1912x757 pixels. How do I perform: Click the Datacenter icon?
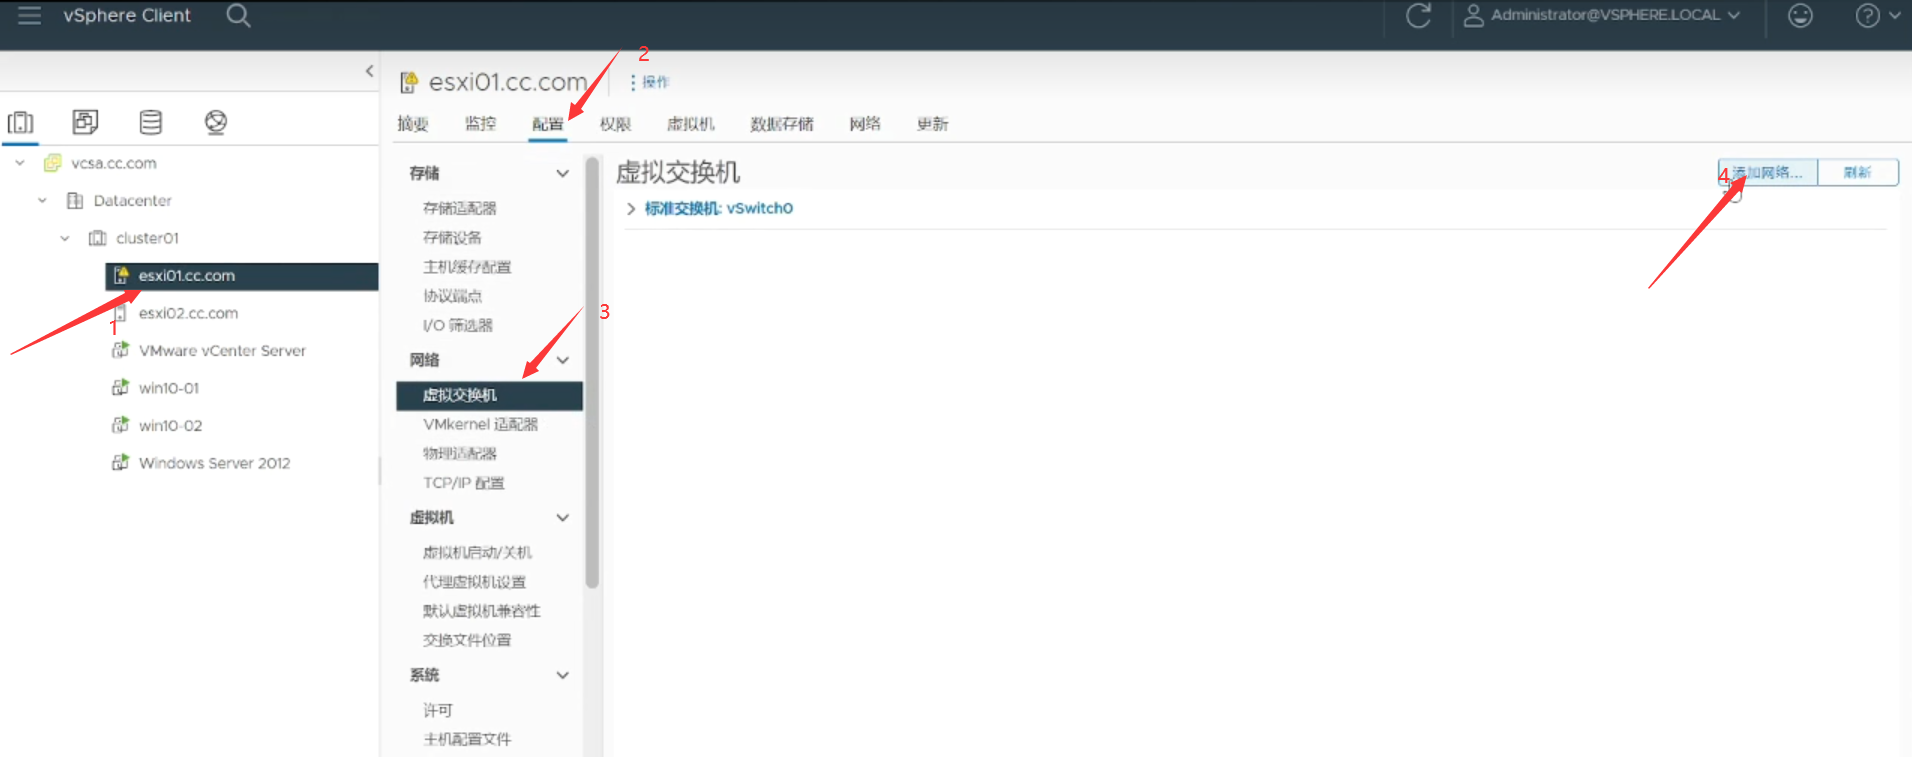(x=74, y=200)
